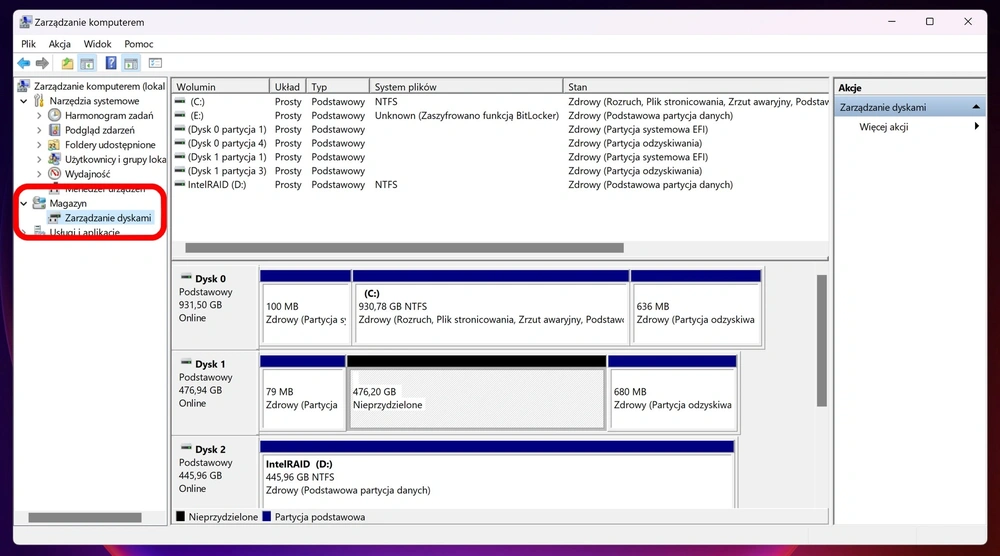The image size is (1000, 556).
Task: Click the blue Help question mark icon
Action: point(111,63)
